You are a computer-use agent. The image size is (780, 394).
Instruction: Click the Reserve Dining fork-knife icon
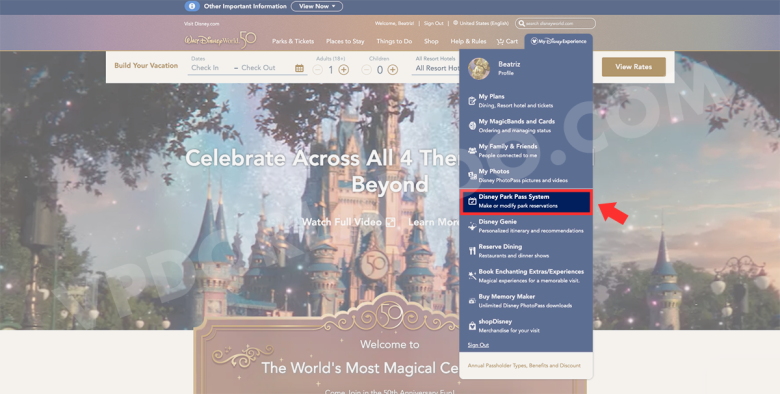pyautogui.click(x=472, y=251)
